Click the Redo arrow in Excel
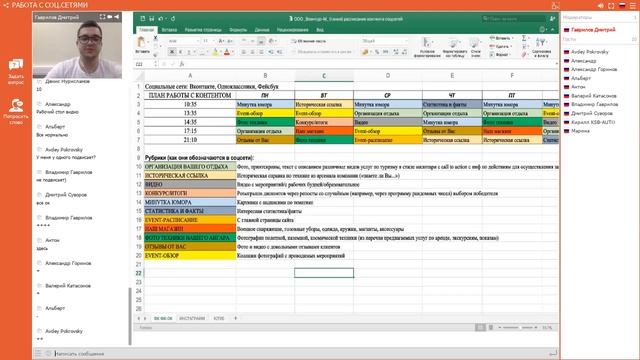 pyautogui.click(x=173, y=19)
